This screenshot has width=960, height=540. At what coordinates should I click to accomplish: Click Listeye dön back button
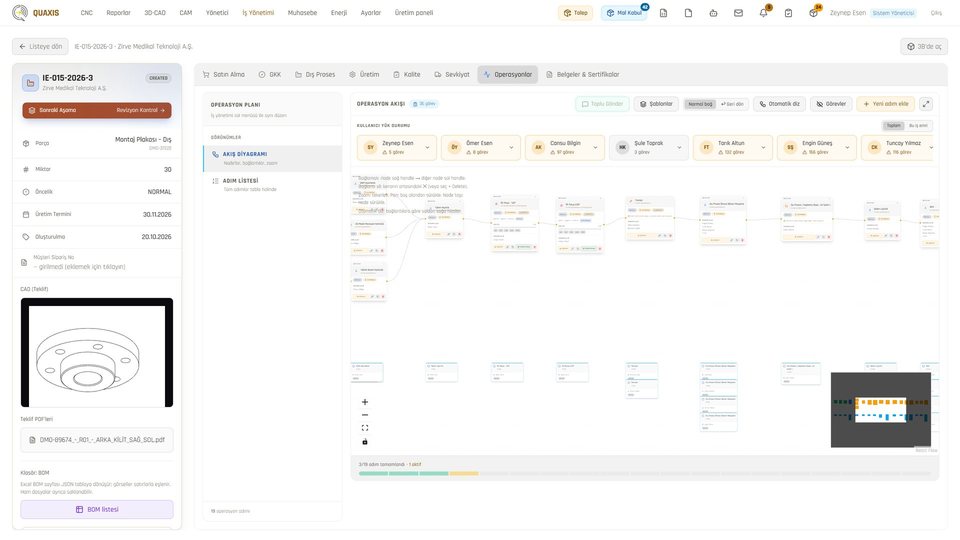pyautogui.click(x=40, y=47)
